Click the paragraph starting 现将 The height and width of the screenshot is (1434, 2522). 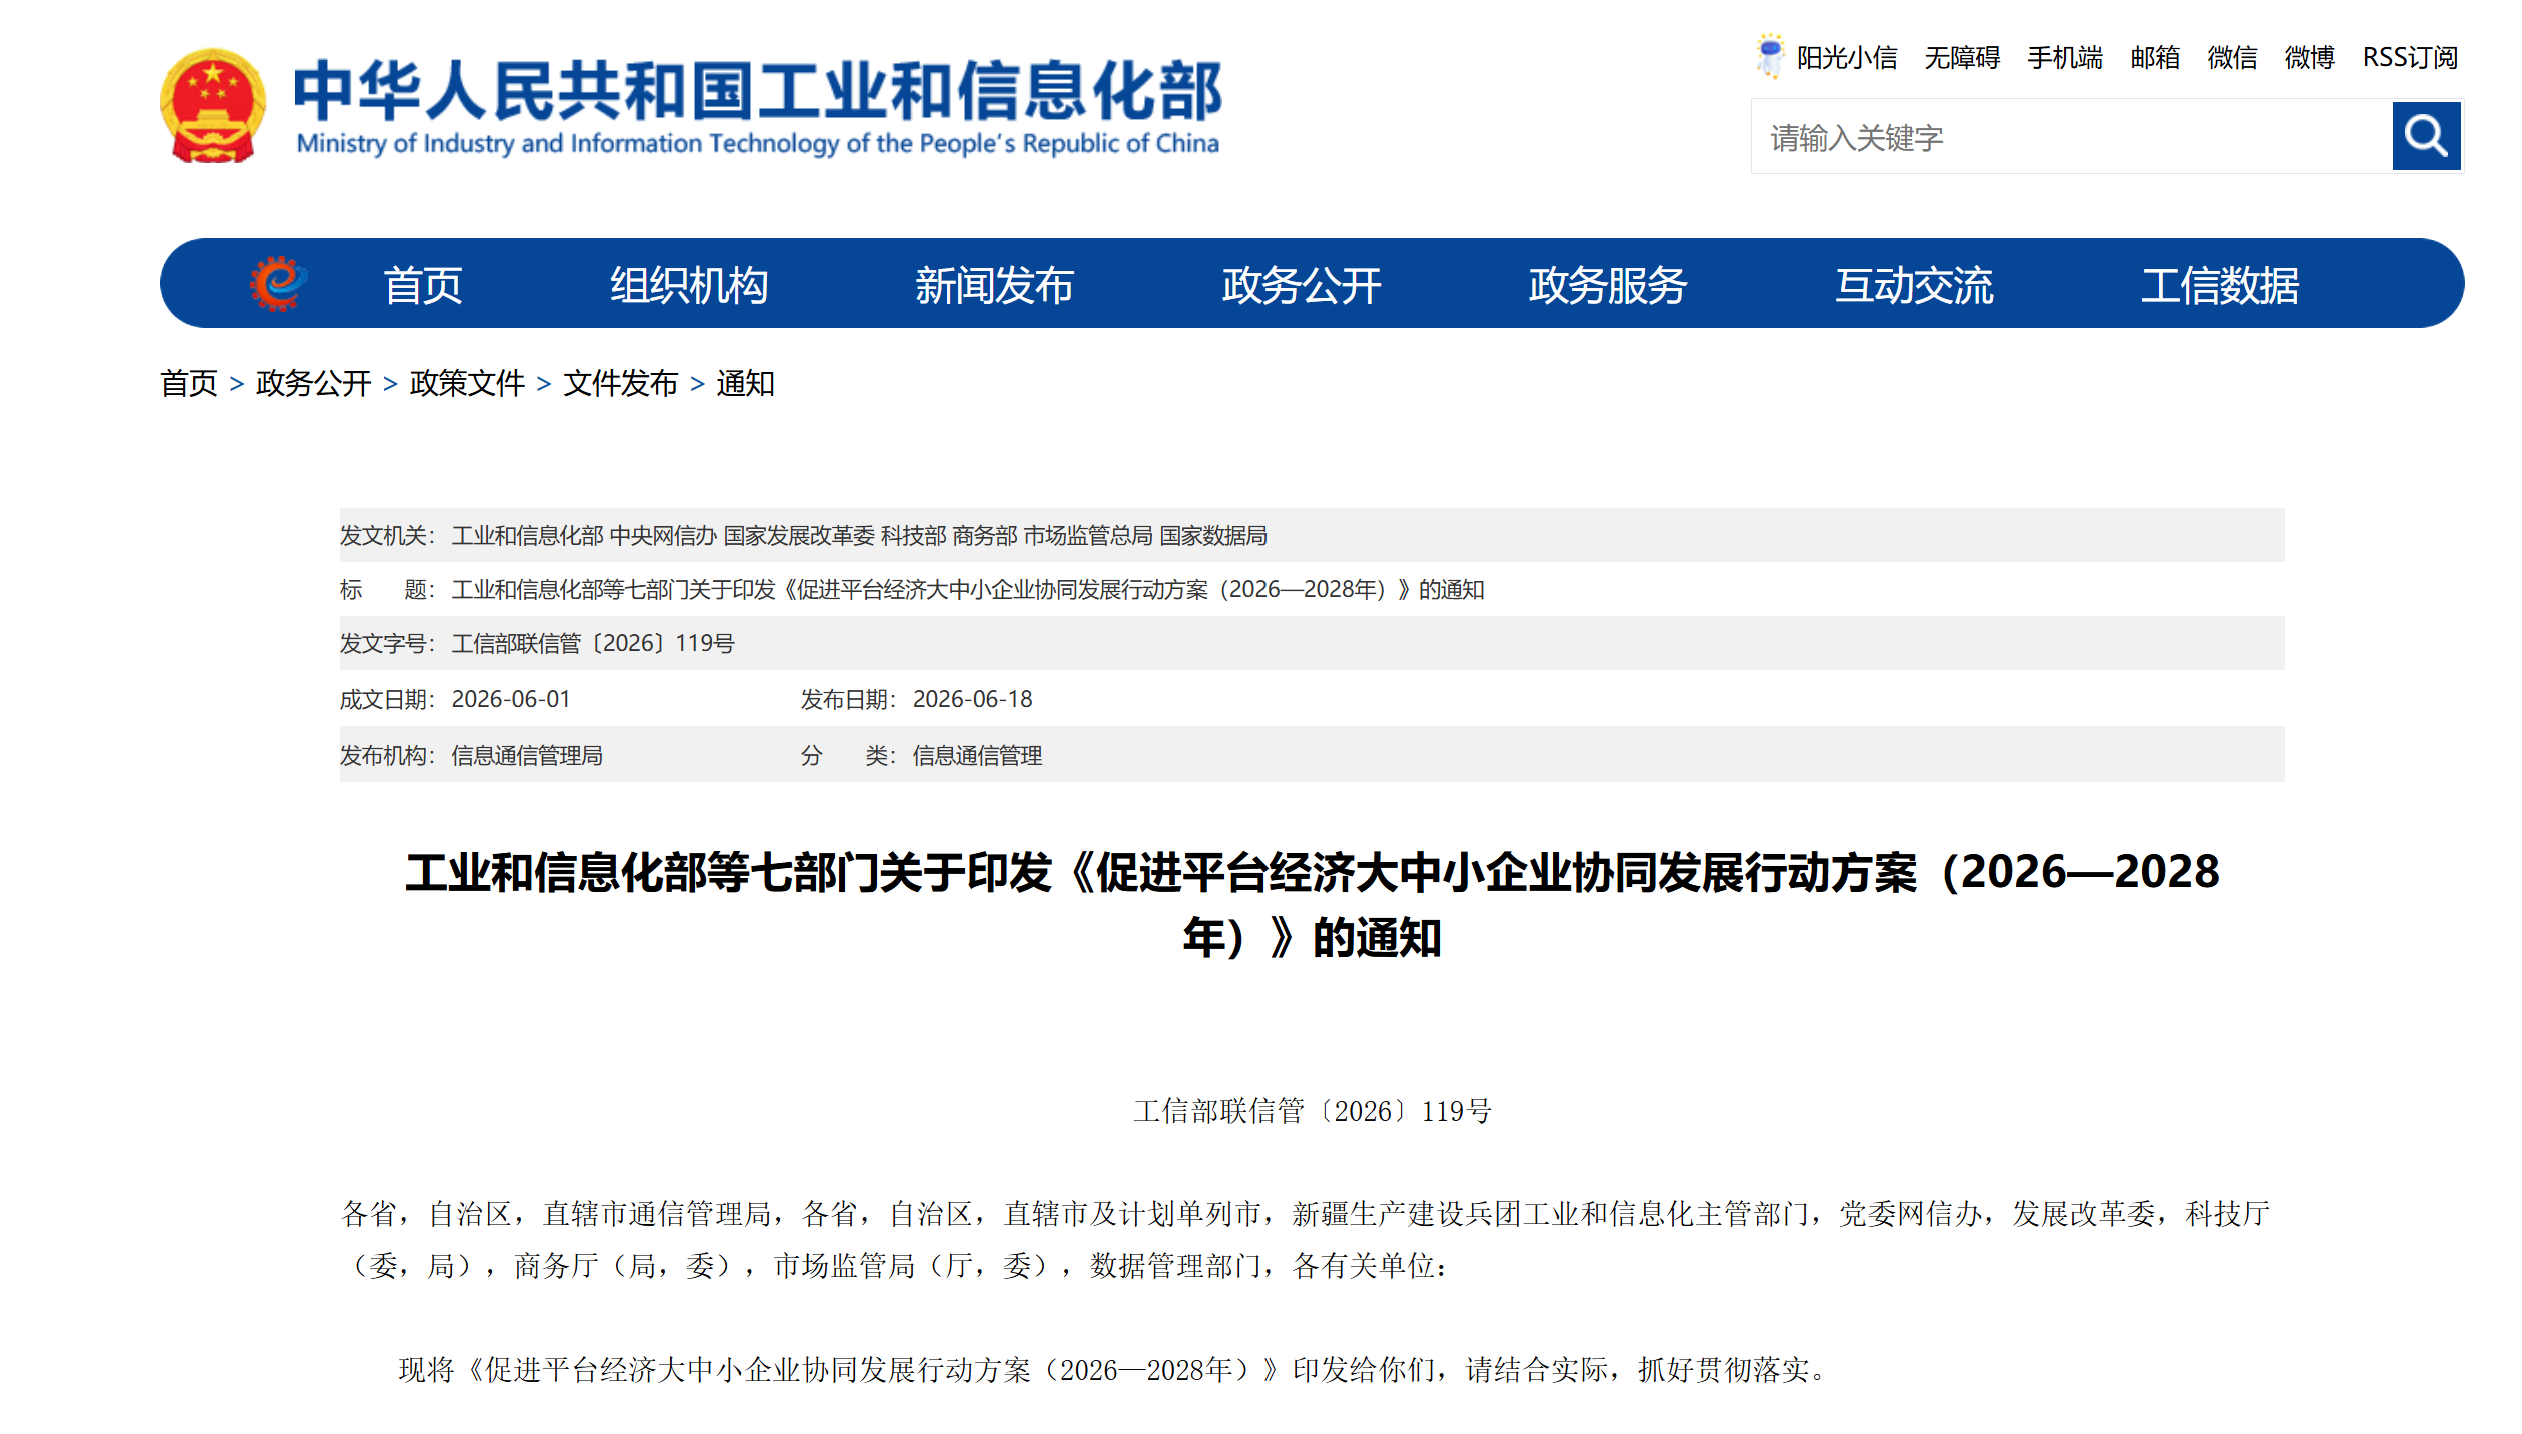(1113, 1370)
